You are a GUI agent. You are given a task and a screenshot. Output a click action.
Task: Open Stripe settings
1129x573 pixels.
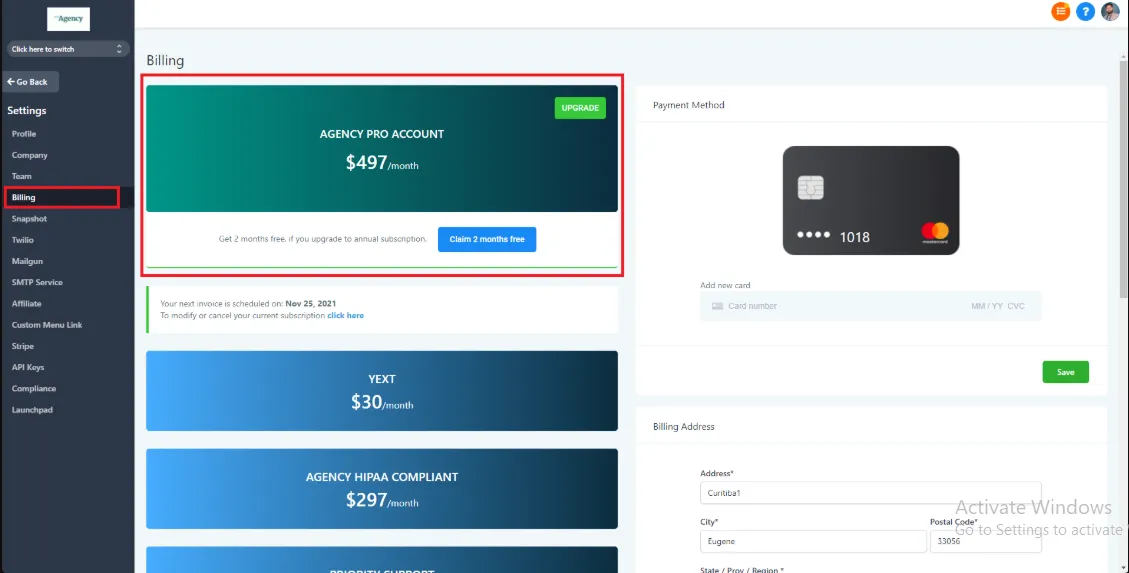tap(23, 346)
